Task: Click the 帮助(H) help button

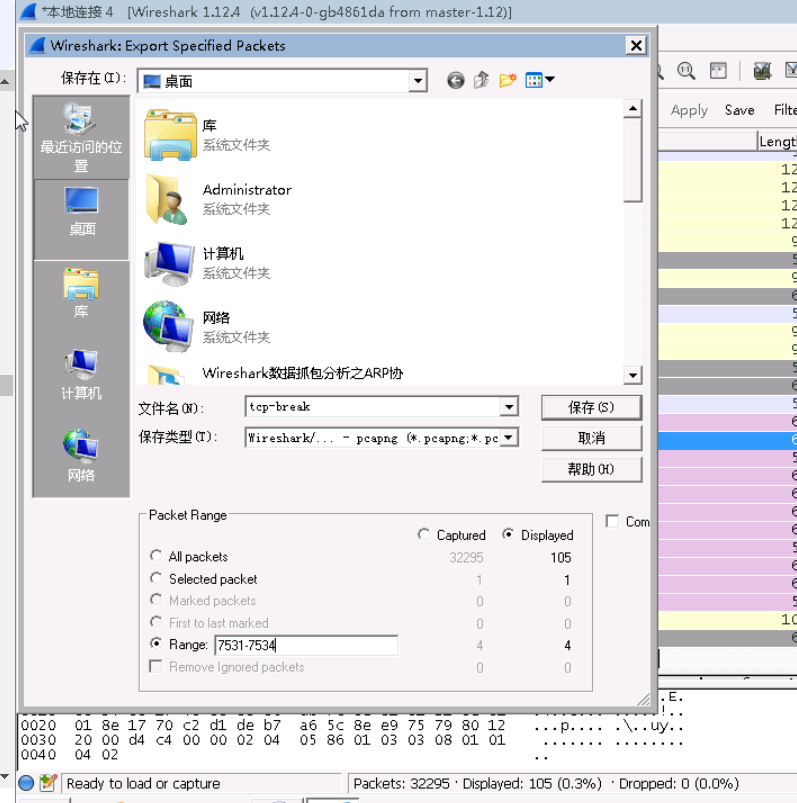Action: (x=591, y=469)
